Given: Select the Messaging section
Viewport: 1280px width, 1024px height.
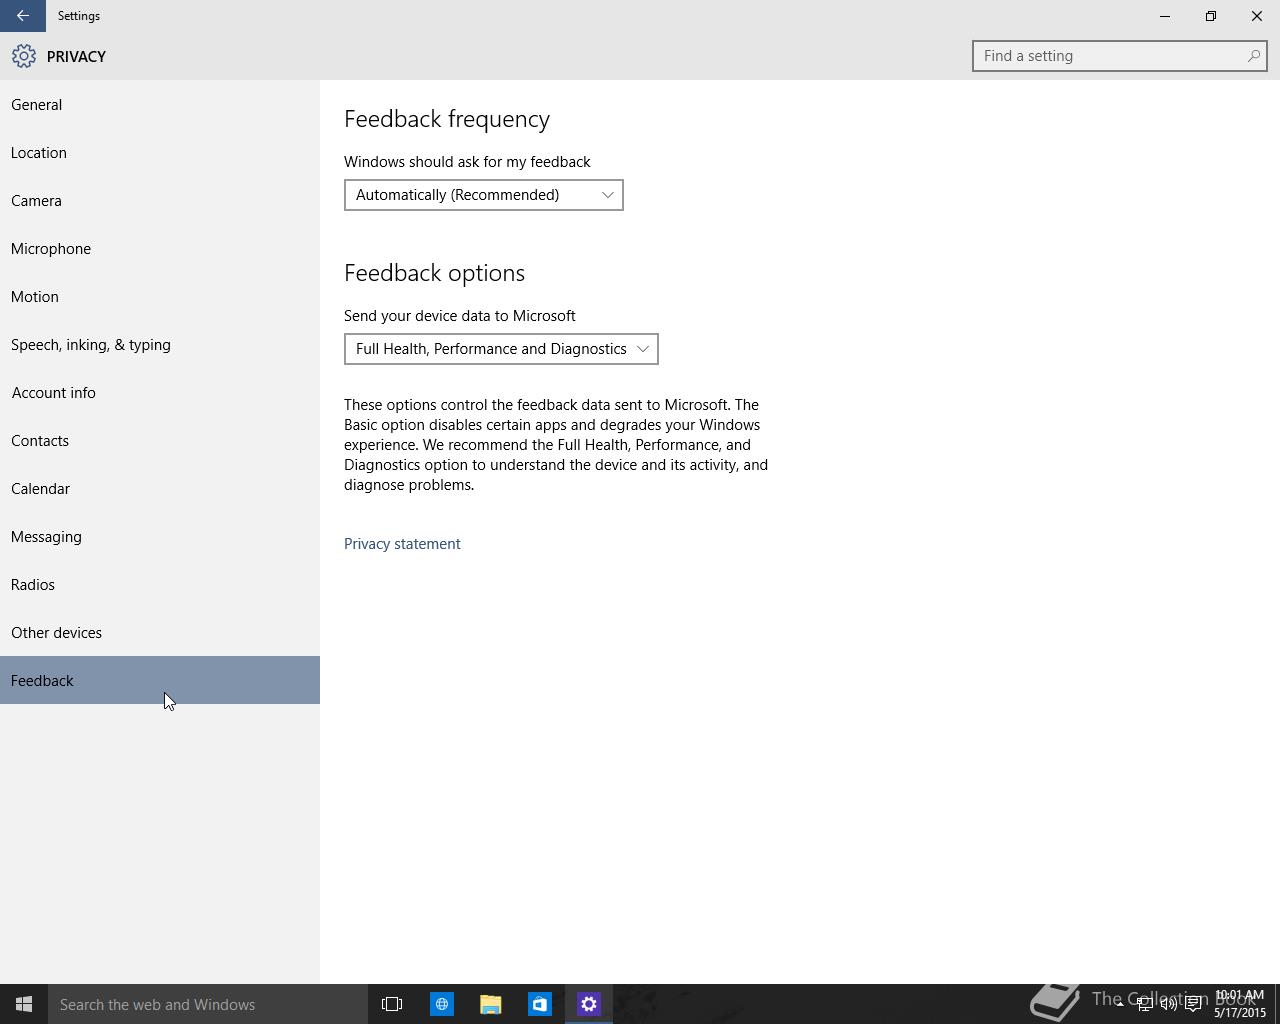Looking at the screenshot, I should 160,536.
